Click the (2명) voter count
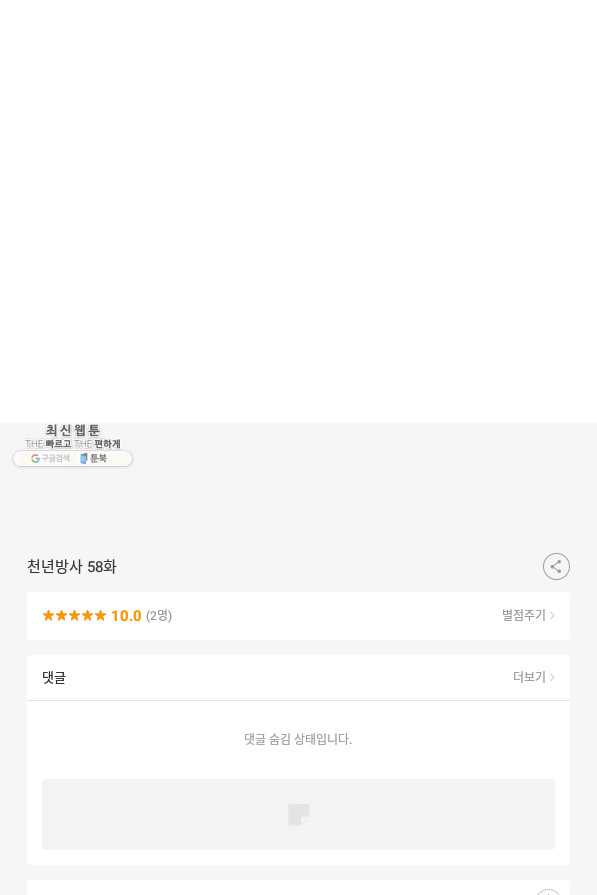Viewport: 597px width, 895px height. click(x=159, y=615)
